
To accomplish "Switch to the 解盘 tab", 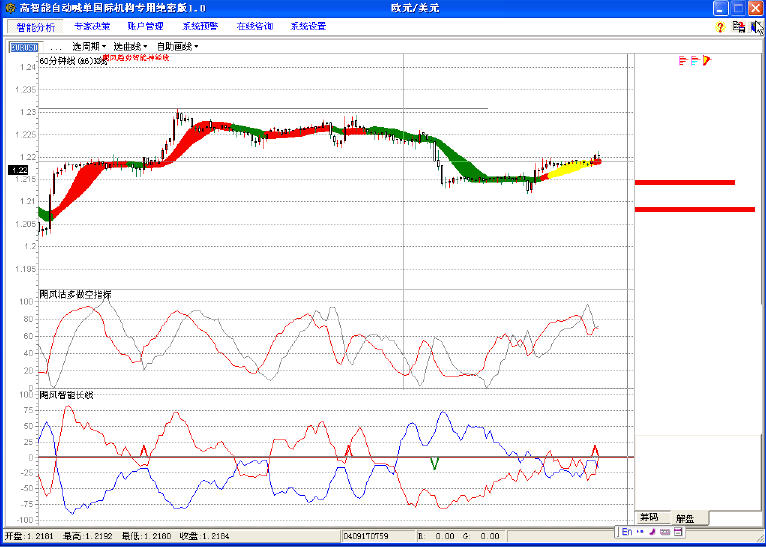I will (x=686, y=518).
